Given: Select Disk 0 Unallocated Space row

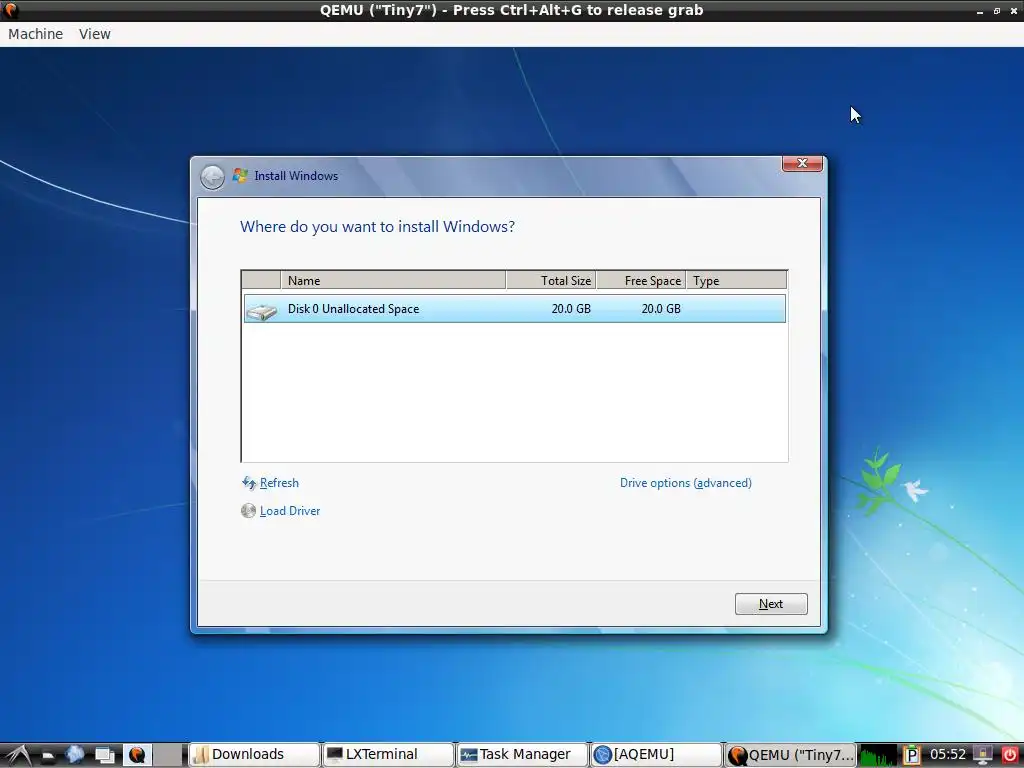Looking at the screenshot, I should (x=515, y=309).
